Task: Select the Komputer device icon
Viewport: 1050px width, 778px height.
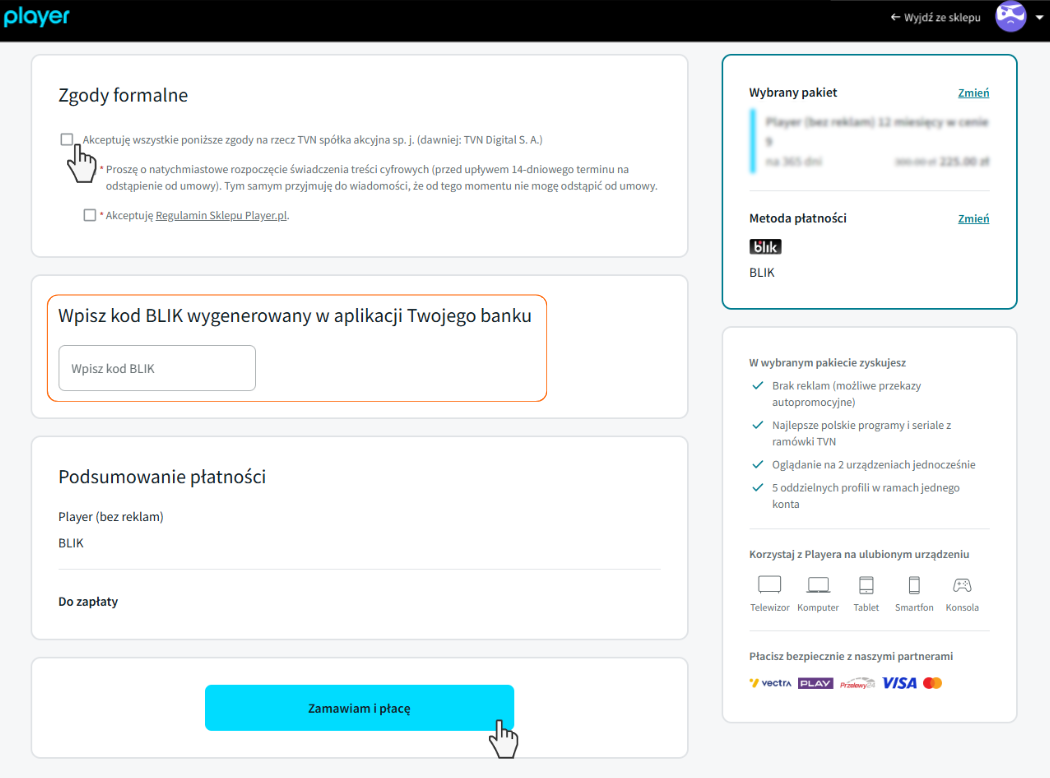Action: pyautogui.click(x=818, y=586)
